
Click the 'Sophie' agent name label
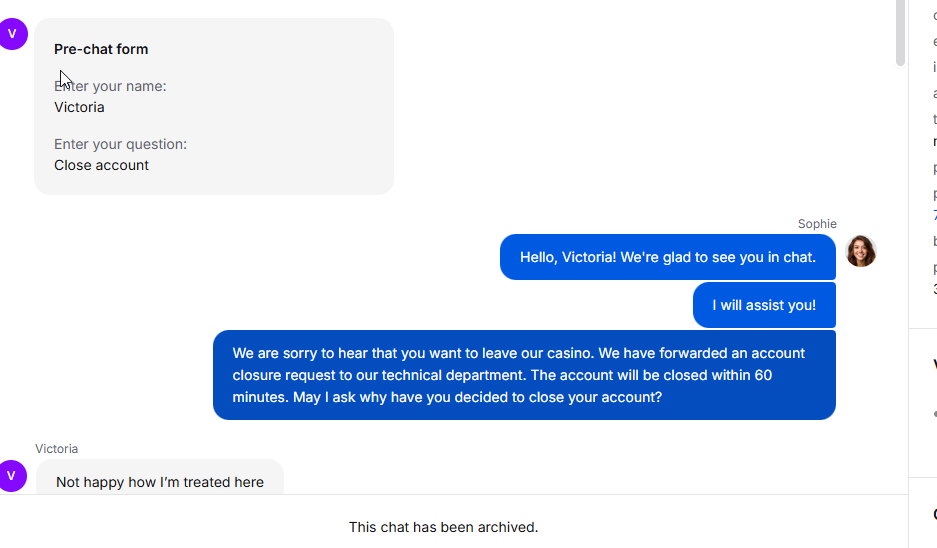tap(817, 224)
